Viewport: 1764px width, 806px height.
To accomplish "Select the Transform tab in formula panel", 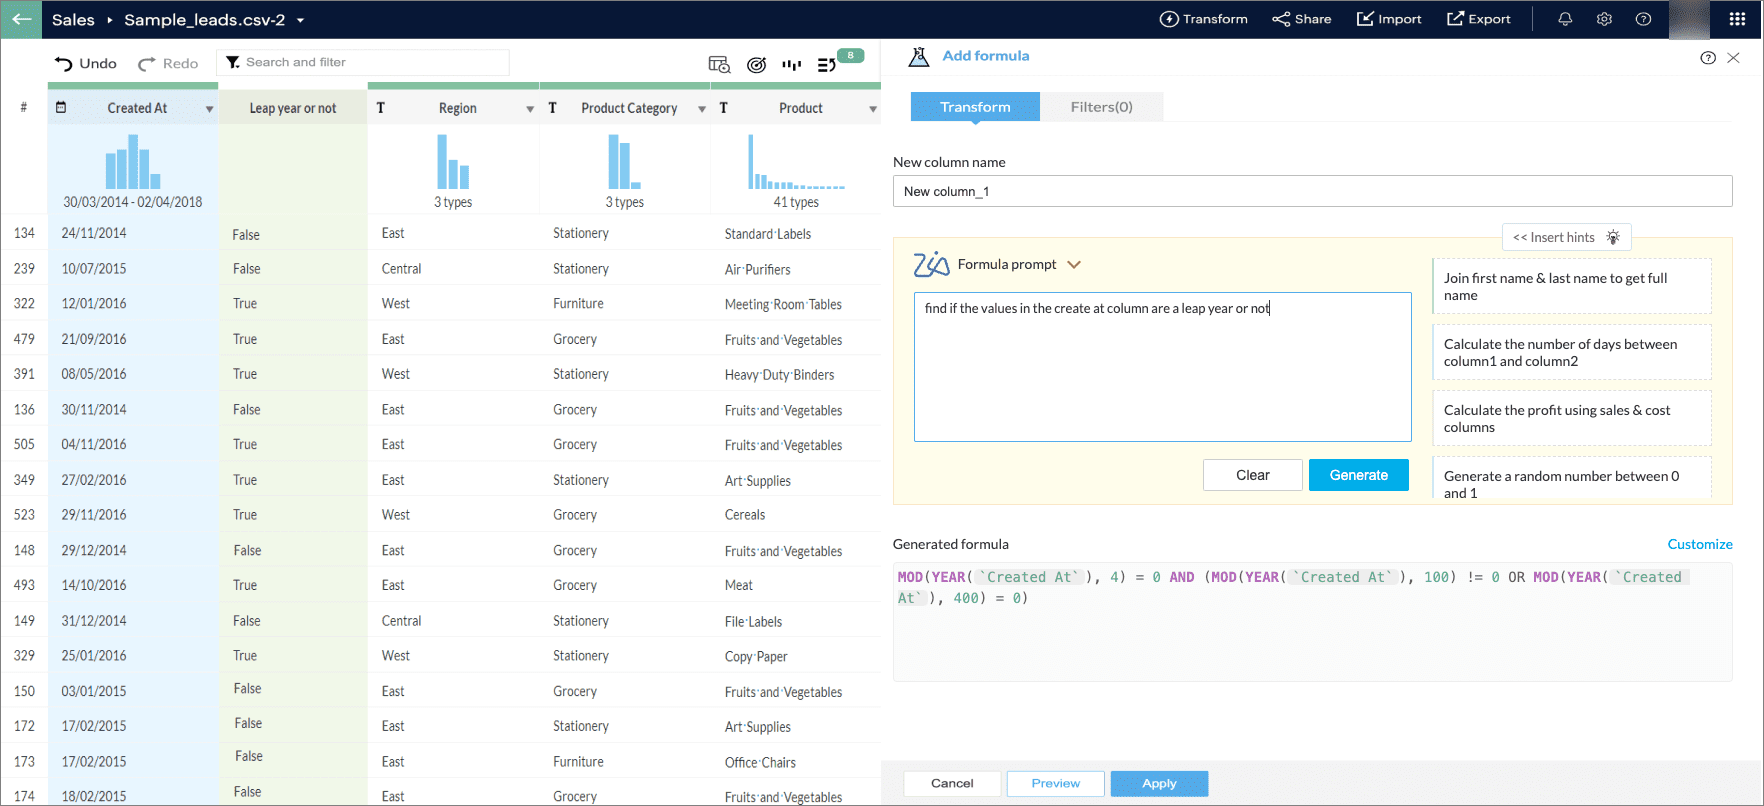I will [975, 107].
